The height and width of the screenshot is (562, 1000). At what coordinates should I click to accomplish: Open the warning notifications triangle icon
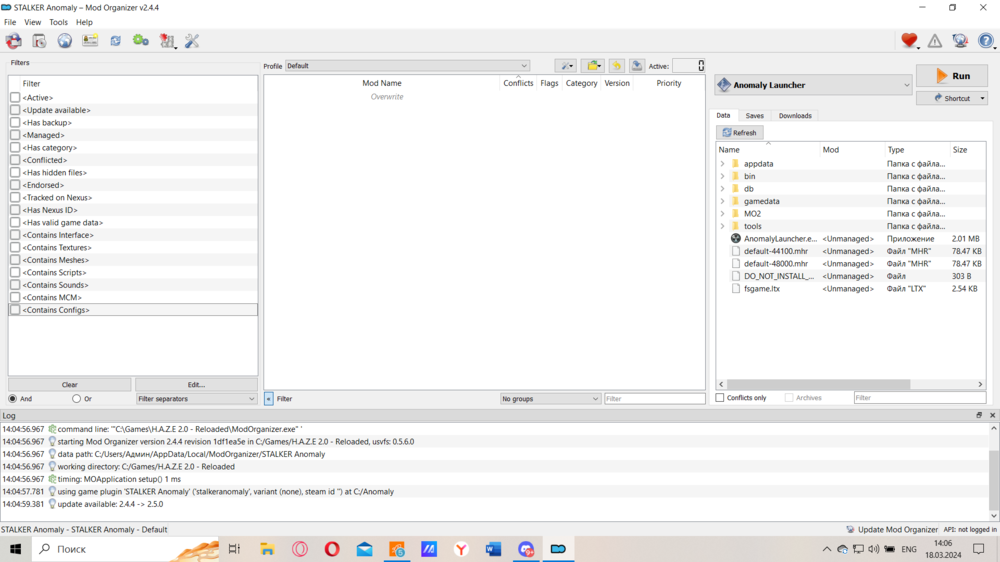pyautogui.click(x=934, y=41)
